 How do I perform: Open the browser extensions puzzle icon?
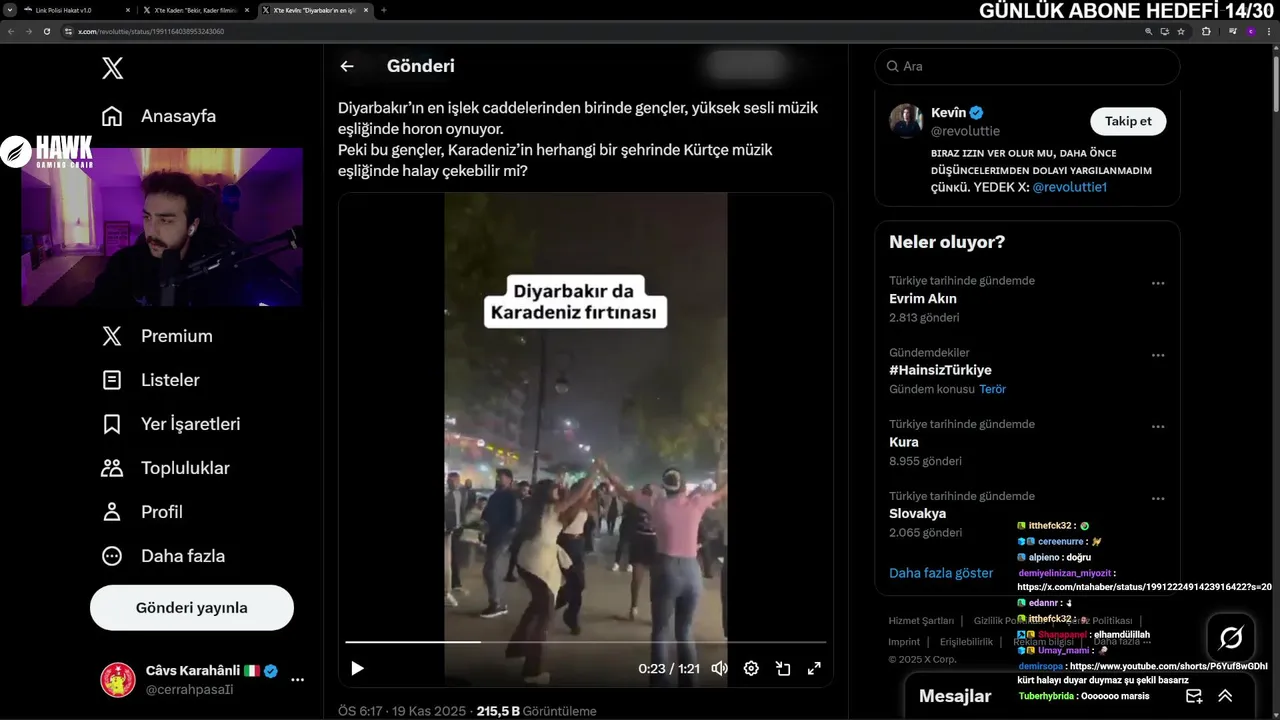pos(1206,31)
